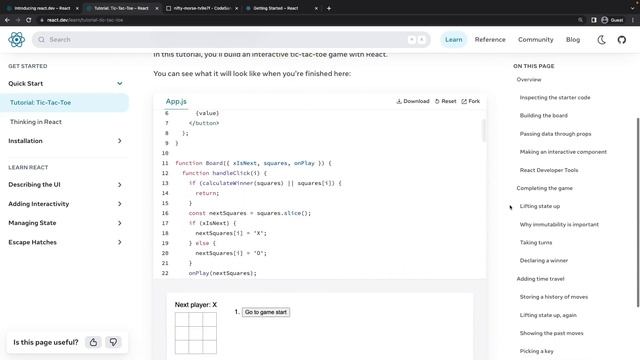Screen dimensions: 640x360
Task: Click the browser back arrow
Action: (7, 20)
